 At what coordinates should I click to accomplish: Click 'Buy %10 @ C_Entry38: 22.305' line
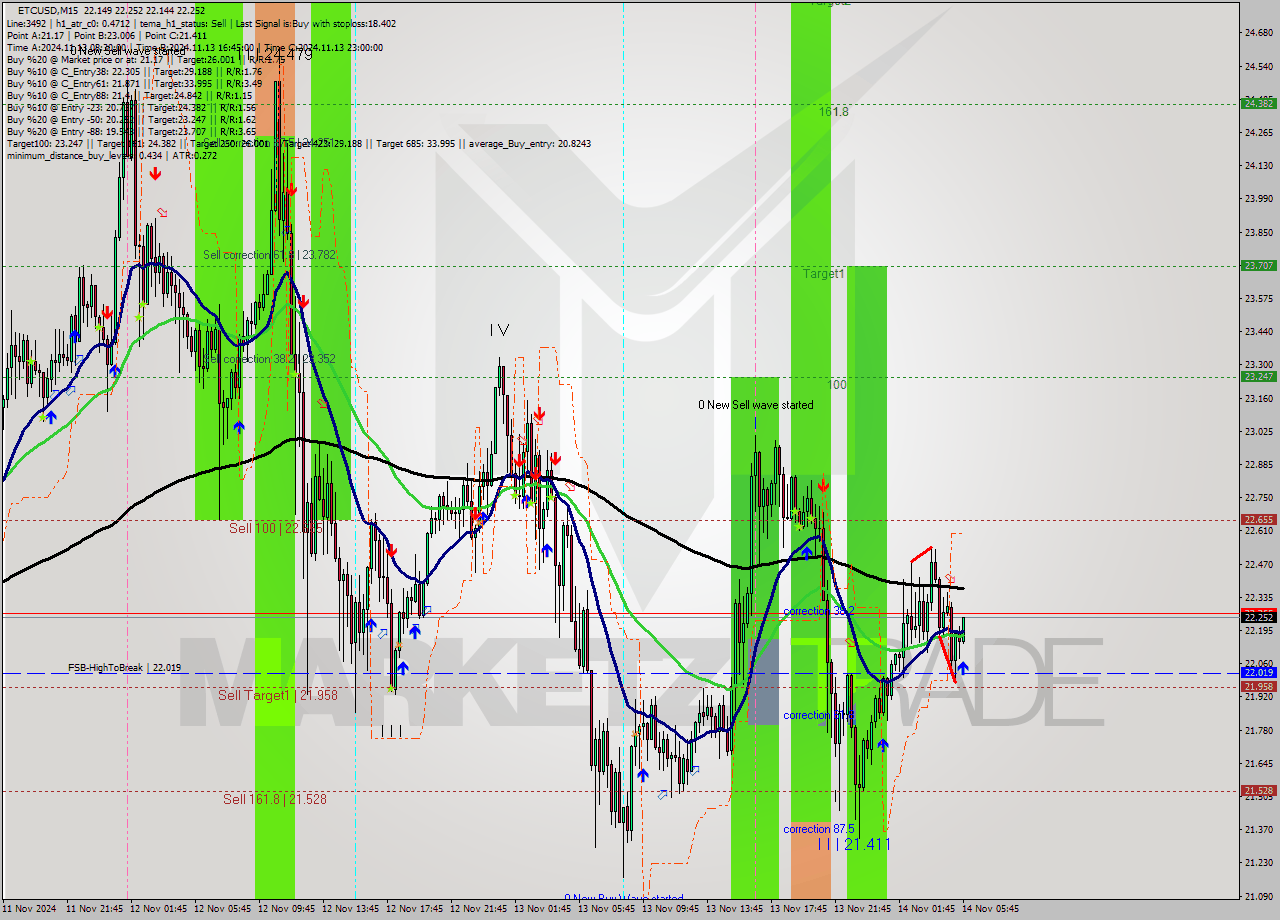(x=134, y=71)
